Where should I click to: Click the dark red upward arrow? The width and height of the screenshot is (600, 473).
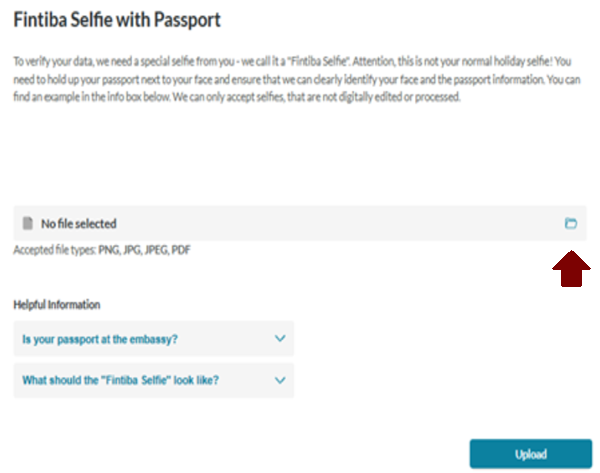point(571,267)
